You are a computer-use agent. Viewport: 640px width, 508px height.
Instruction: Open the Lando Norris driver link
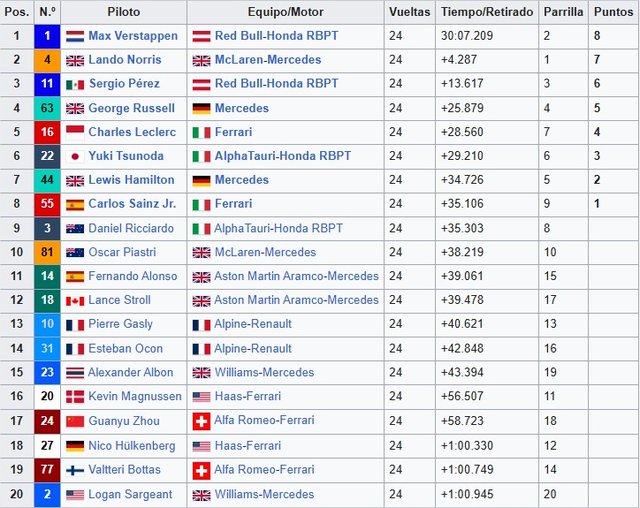pyautogui.click(x=125, y=60)
